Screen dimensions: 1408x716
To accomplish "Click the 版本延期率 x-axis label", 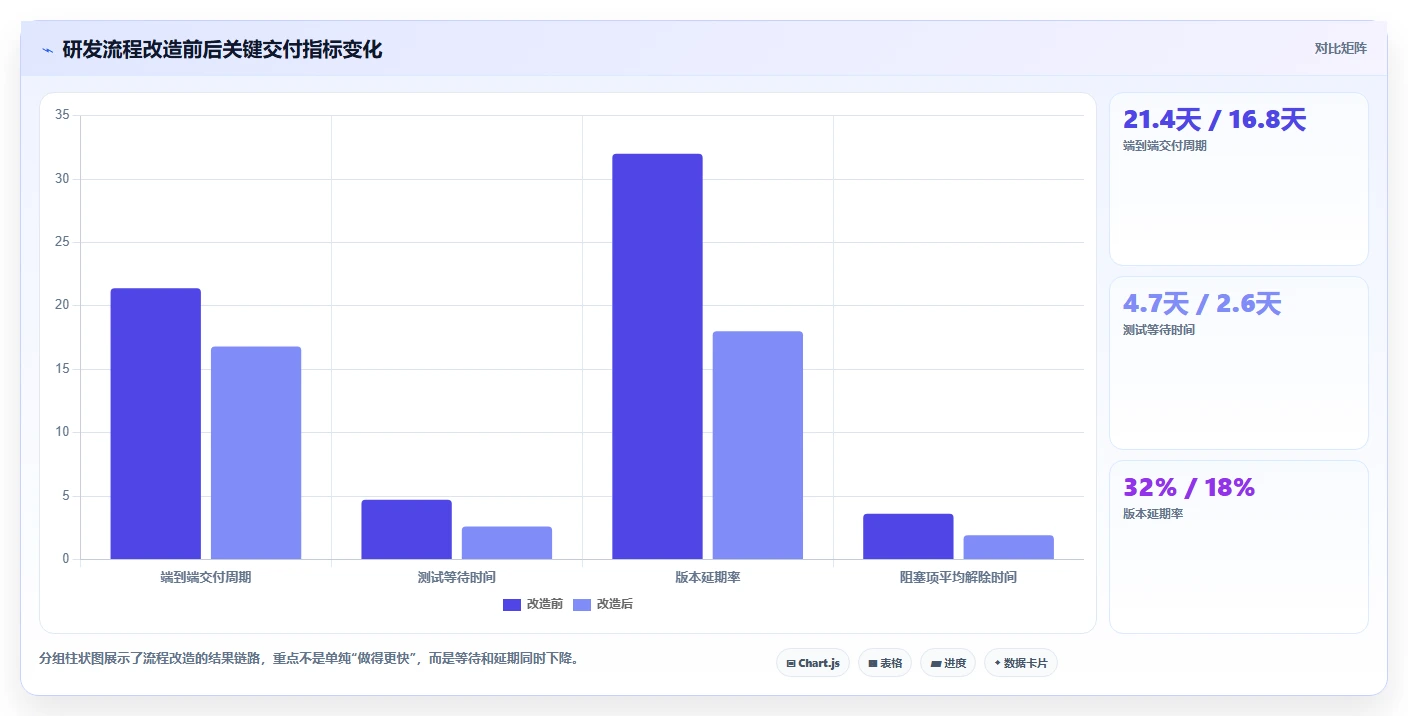I will (x=708, y=578).
